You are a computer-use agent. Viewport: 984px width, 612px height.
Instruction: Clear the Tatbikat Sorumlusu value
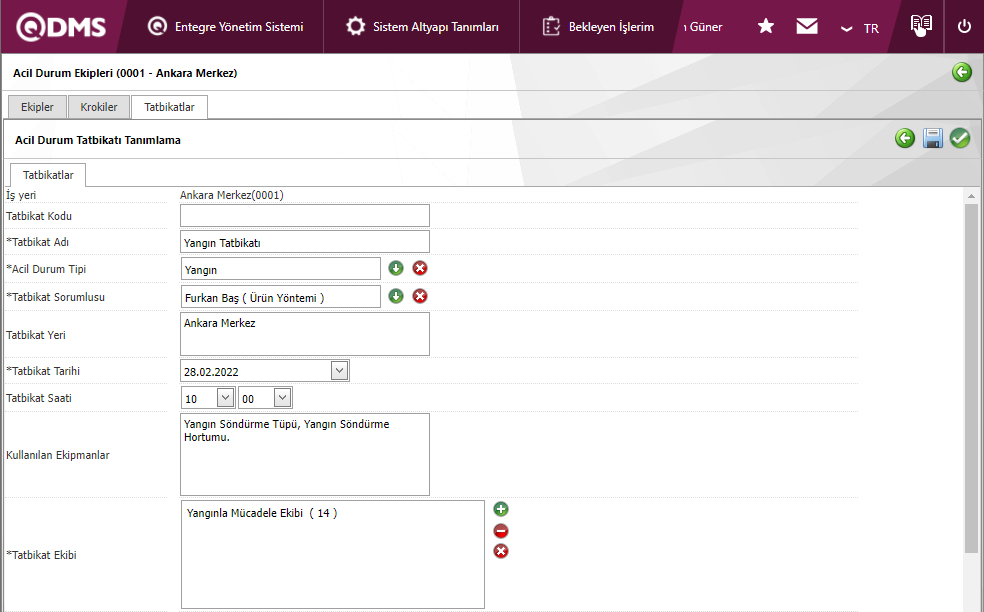(420, 296)
